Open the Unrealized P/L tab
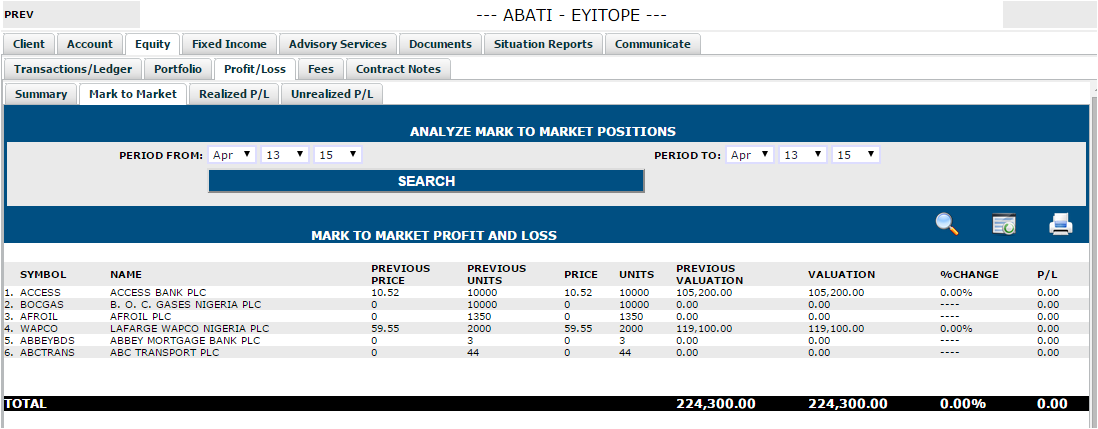This screenshot has width=1098, height=429. [x=332, y=94]
